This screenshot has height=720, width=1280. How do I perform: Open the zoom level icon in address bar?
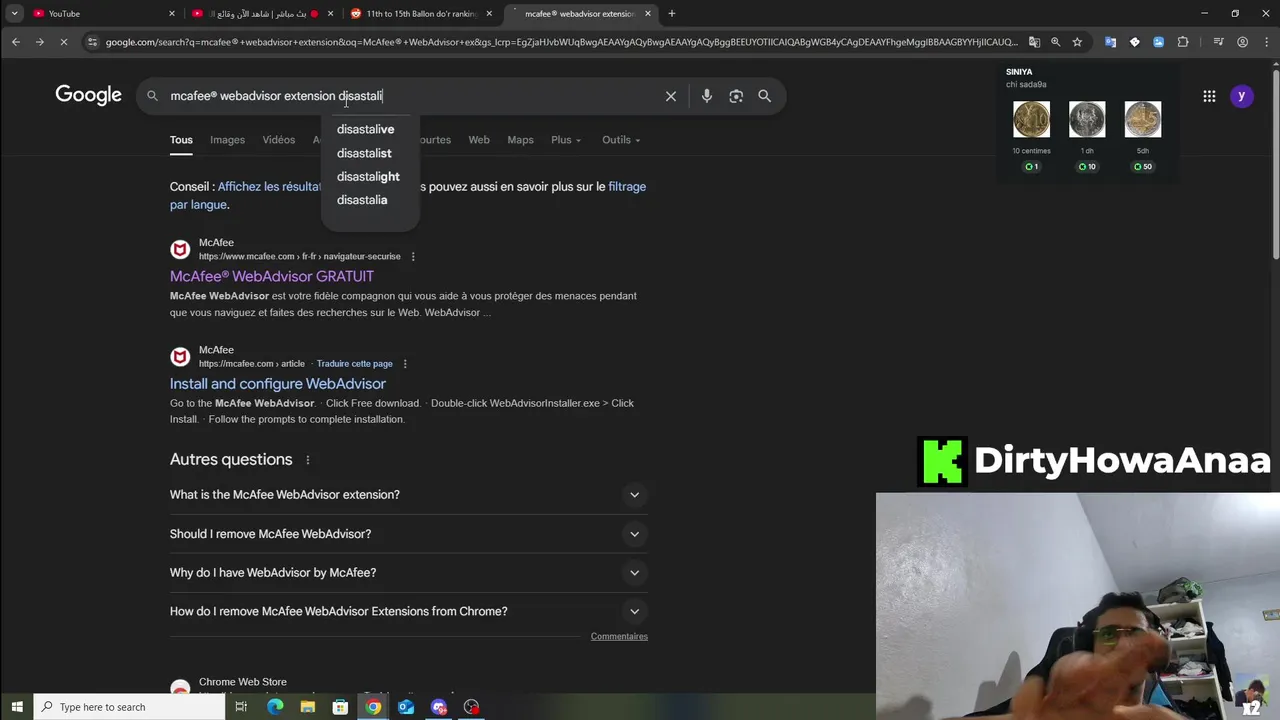[1055, 42]
